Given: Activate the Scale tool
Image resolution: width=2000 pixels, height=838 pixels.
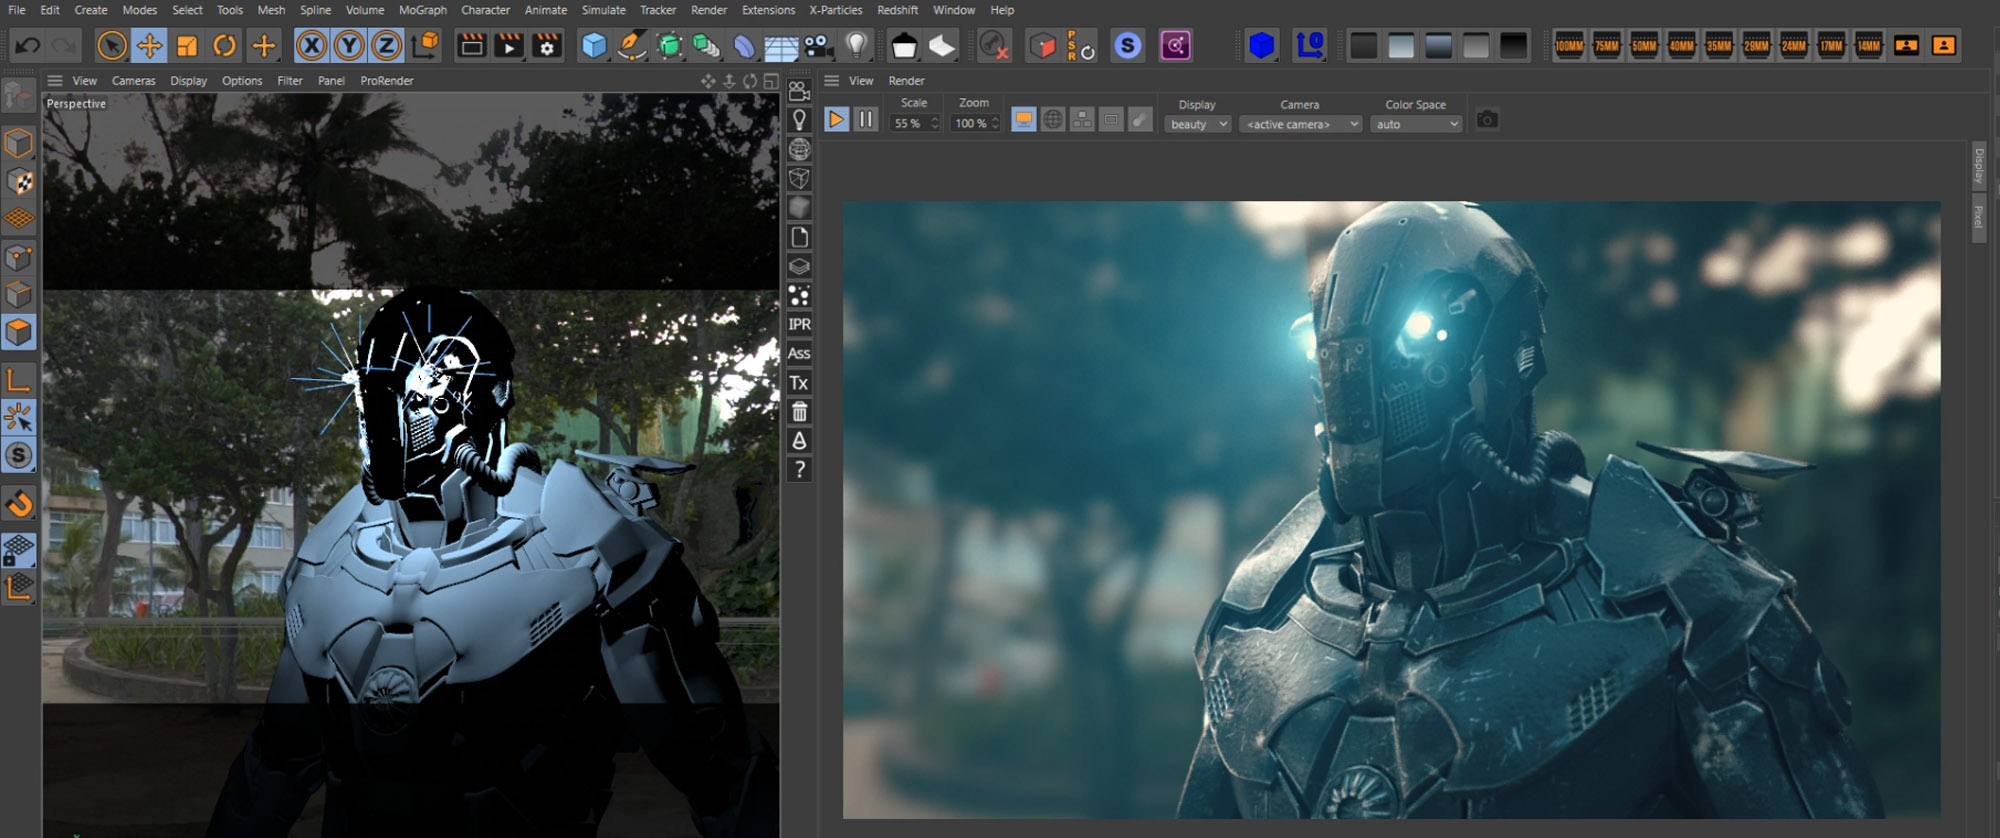Looking at the screenshot, I should click(x=187, y=45).
